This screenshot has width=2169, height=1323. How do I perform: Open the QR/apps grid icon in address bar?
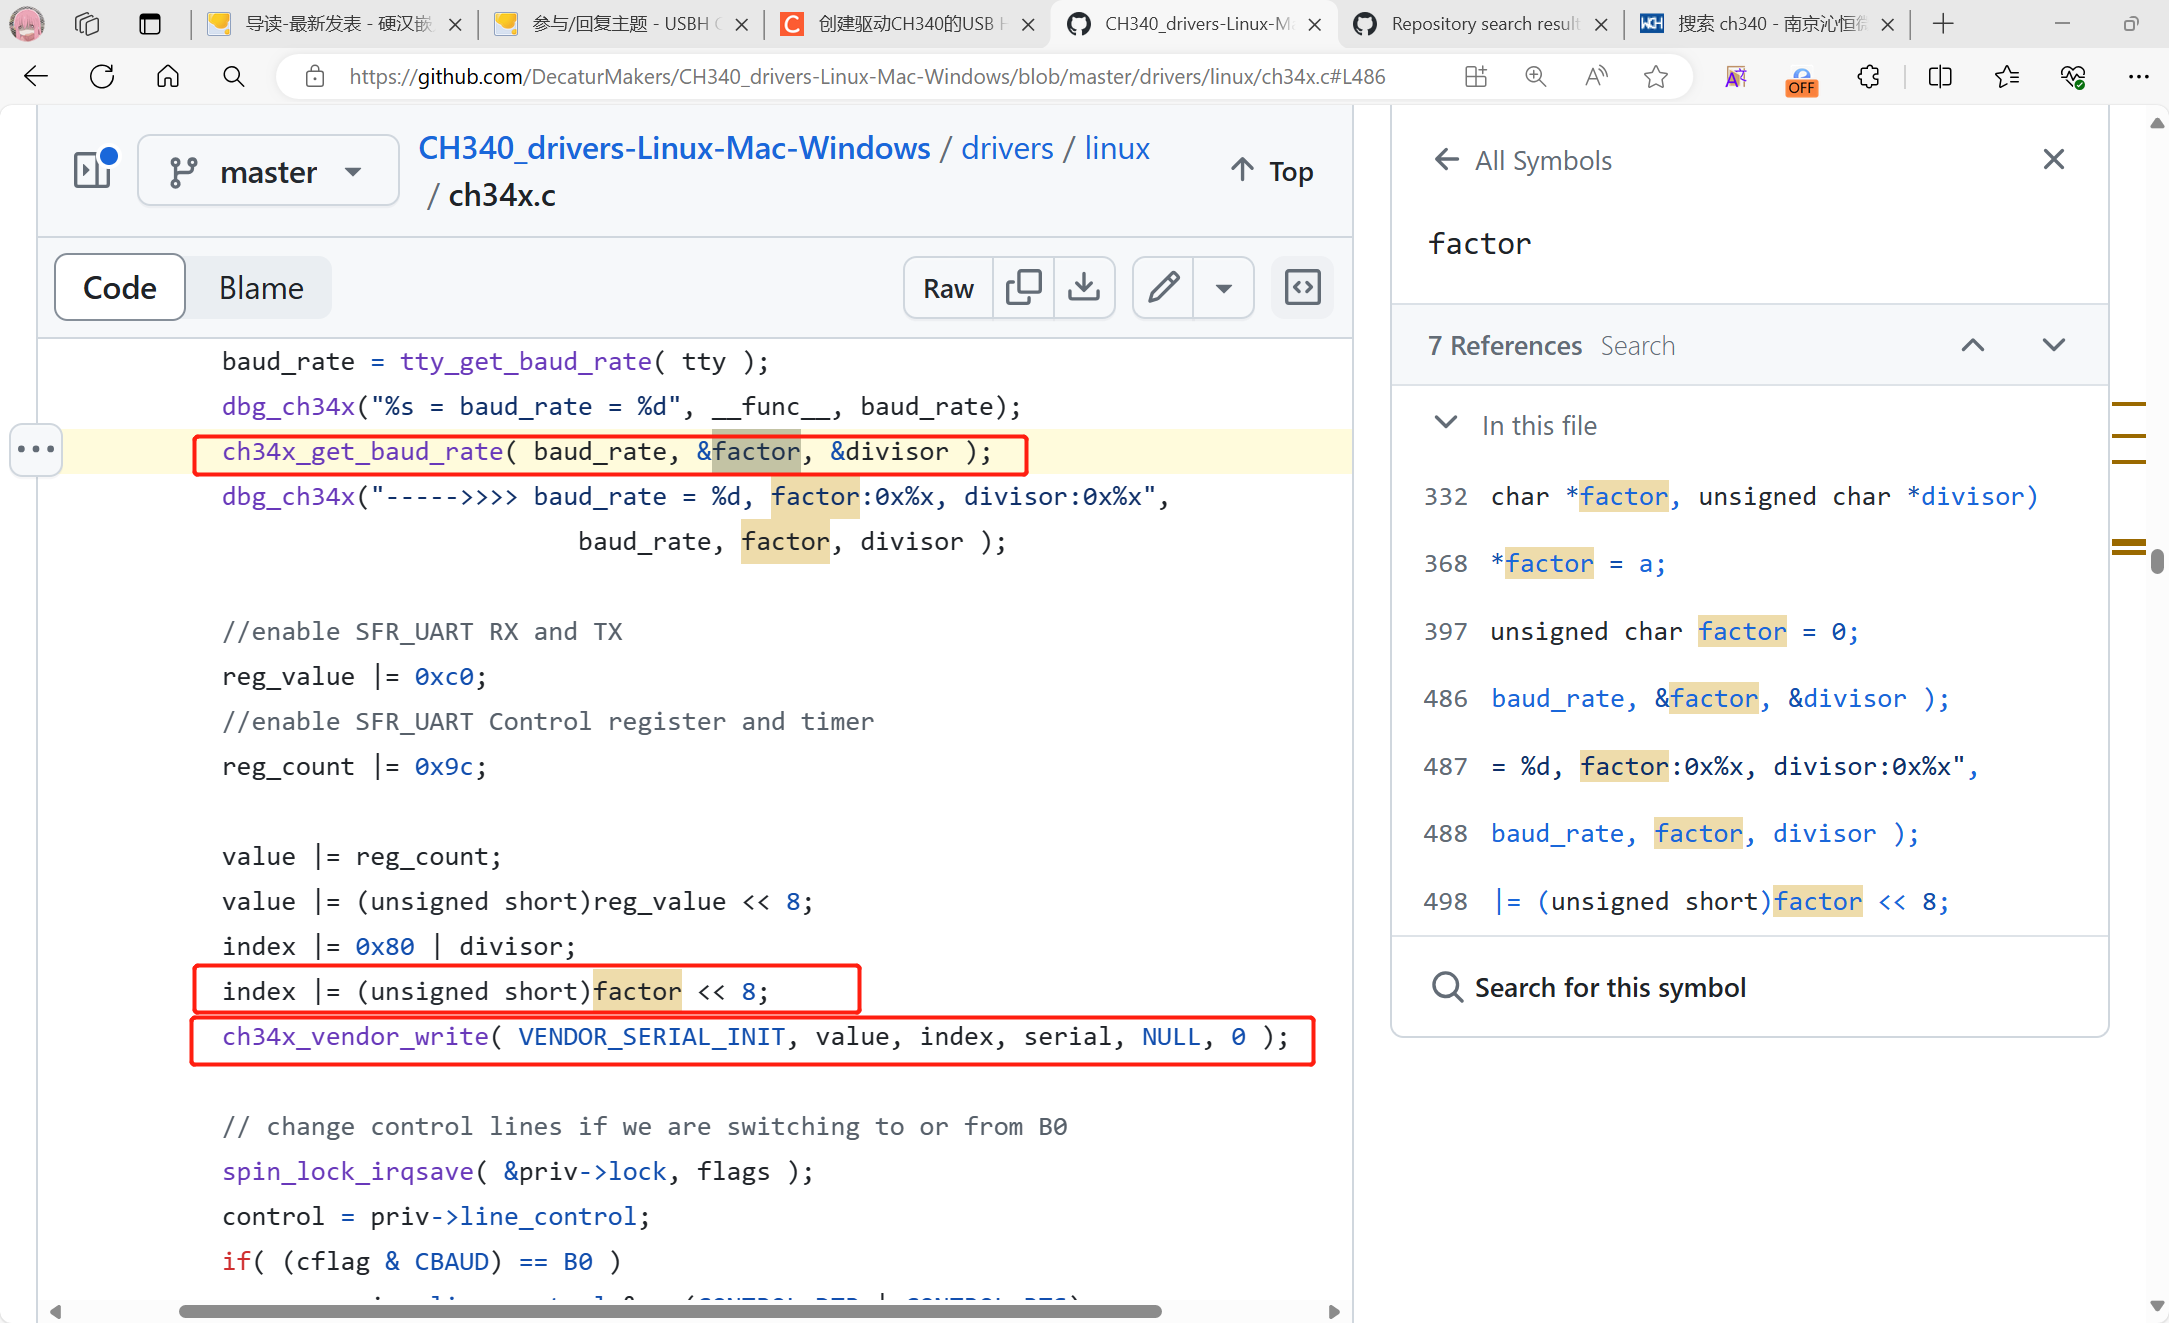pyautogui.click(x=1476, y=77)
